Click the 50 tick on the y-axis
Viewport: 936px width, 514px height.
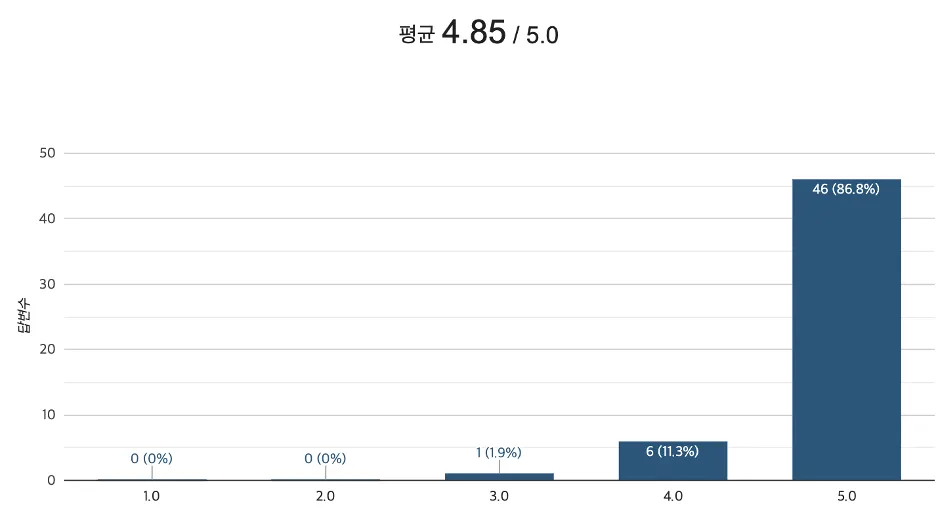point(47,153)
